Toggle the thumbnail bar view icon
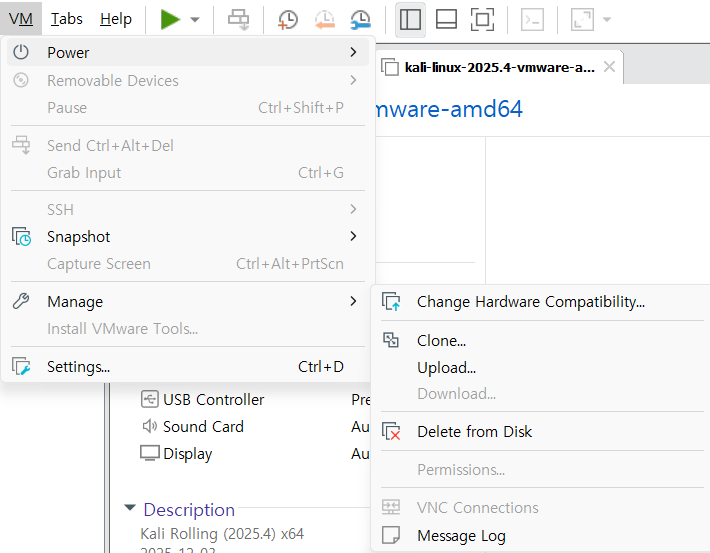The image size is (710, 553). (446, 19)
